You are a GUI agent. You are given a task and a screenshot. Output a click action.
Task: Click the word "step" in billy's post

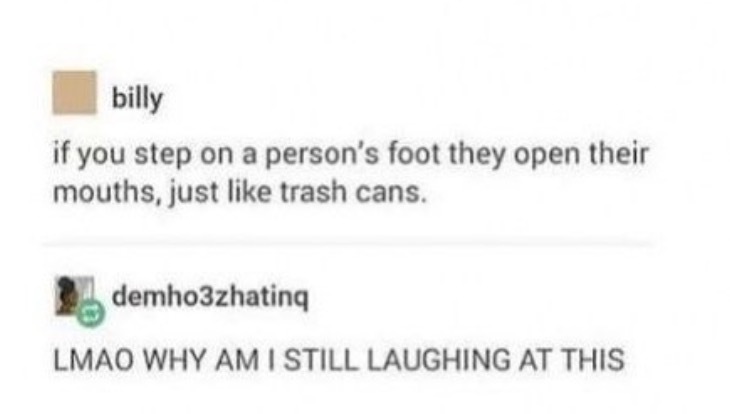pos(163,156)
